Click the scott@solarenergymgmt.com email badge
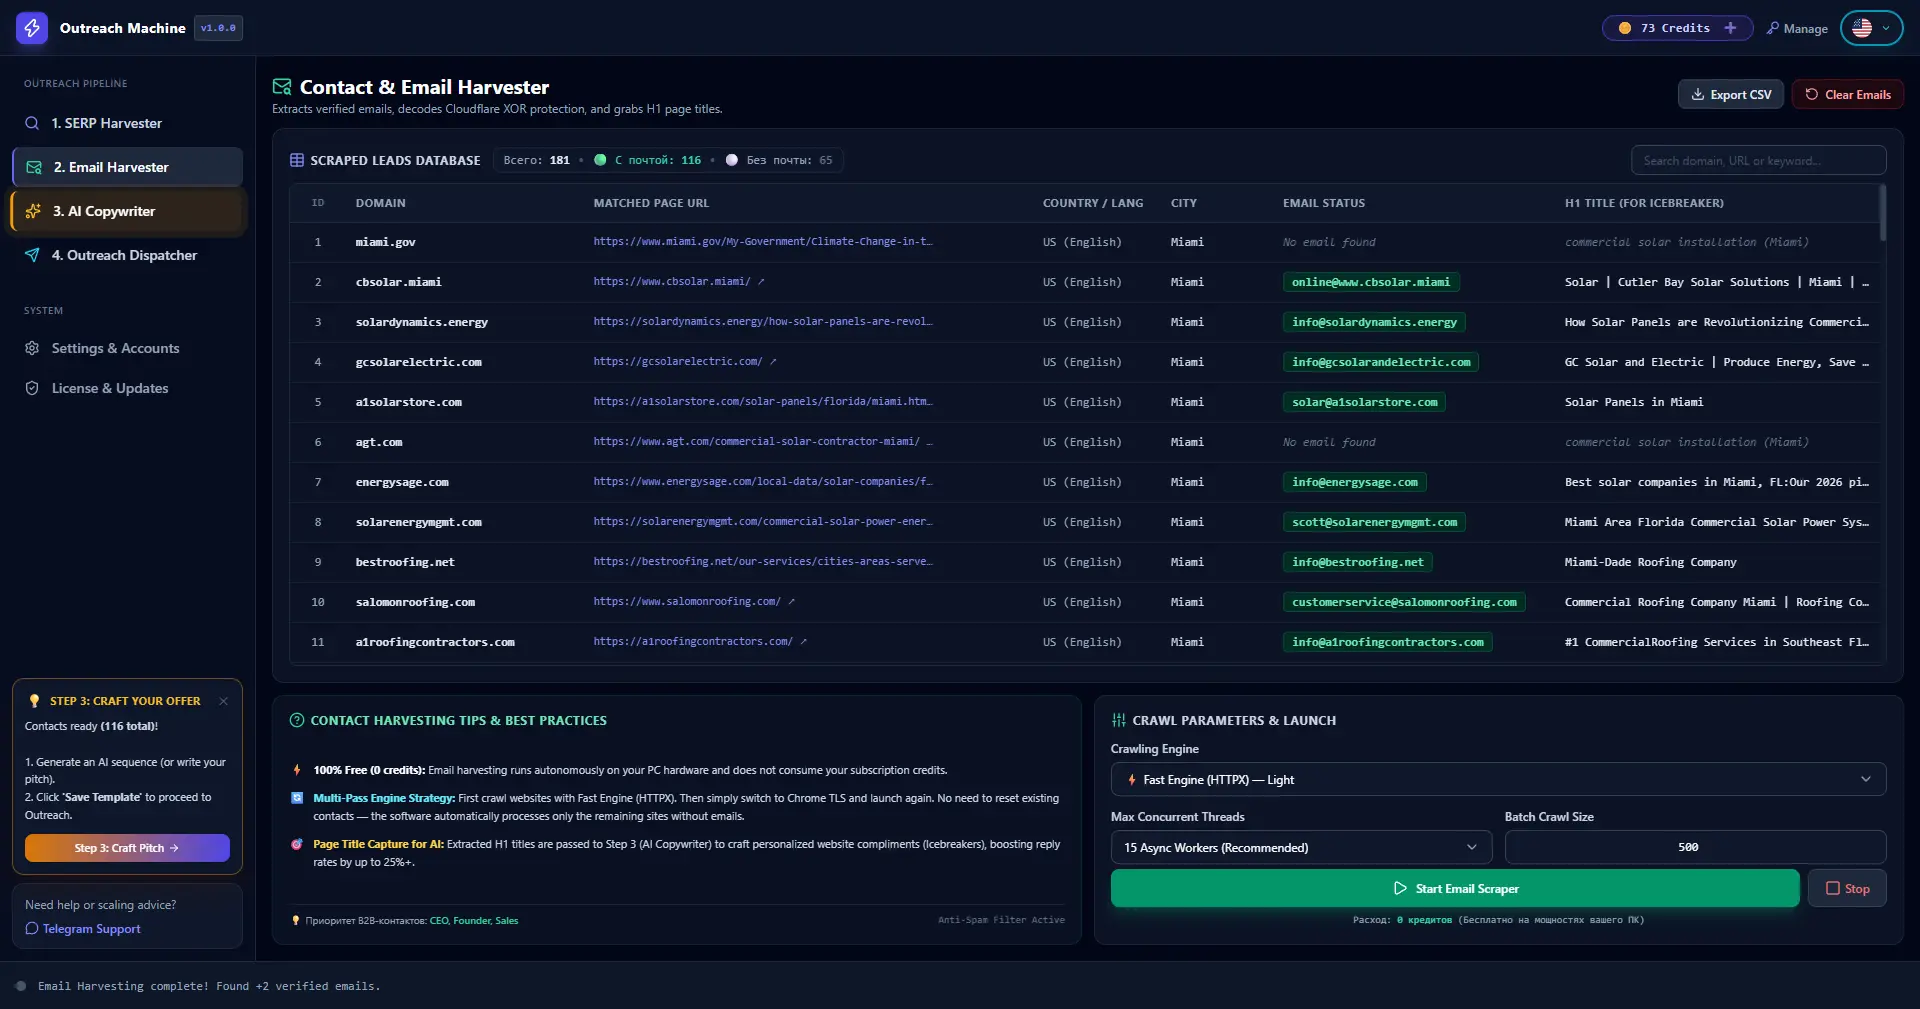 [x=1374, y=522]
